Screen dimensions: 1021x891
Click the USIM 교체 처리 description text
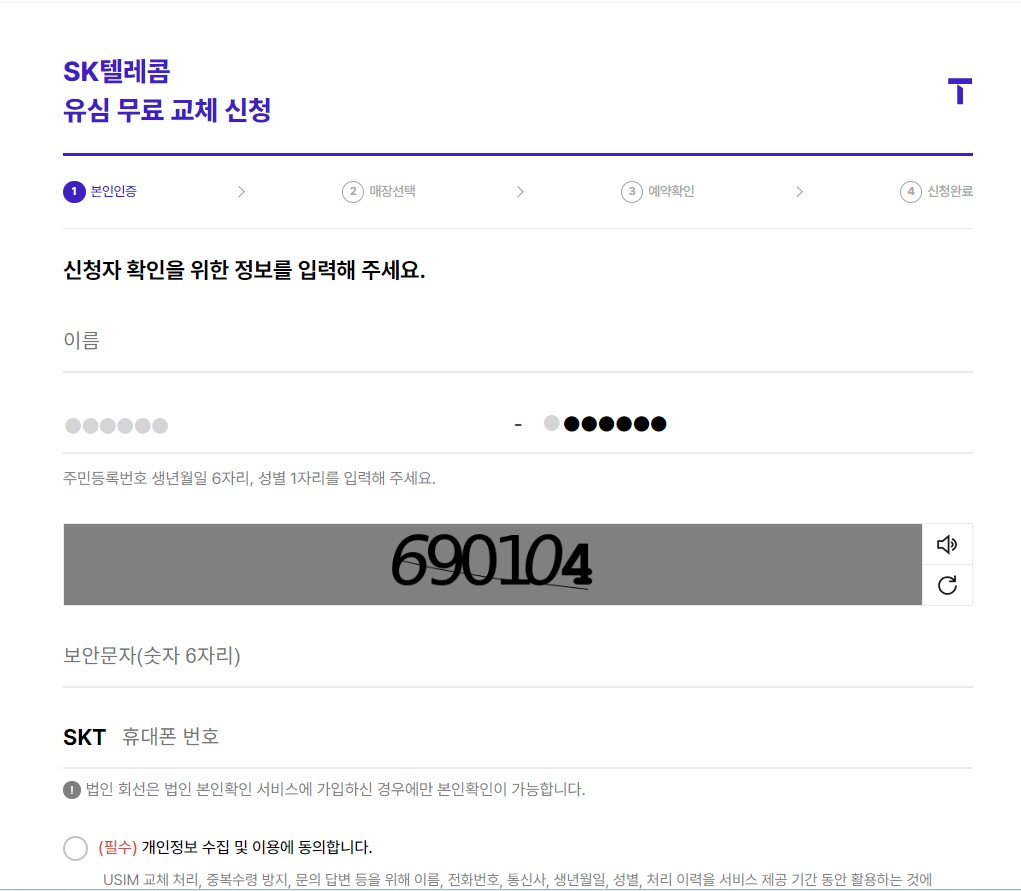[x=518, y=880]
